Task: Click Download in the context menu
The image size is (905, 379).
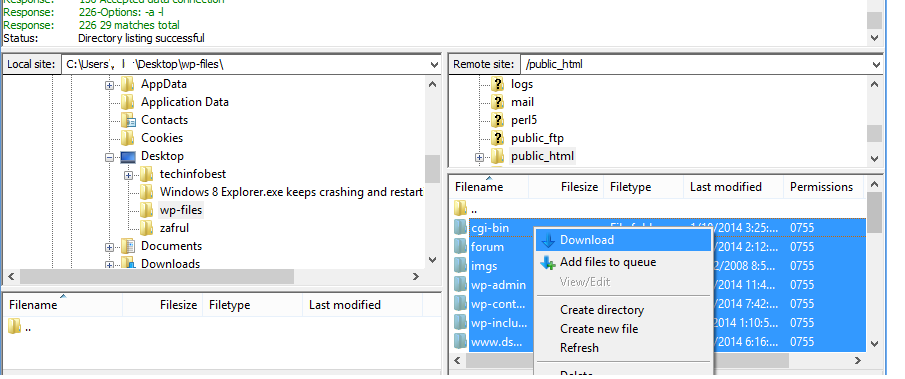Action: point(623,240)
